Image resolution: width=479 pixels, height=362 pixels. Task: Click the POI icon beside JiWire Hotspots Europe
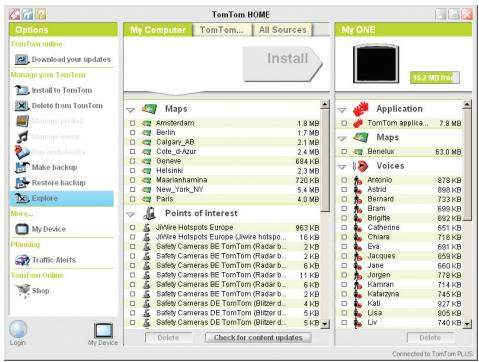146,228
